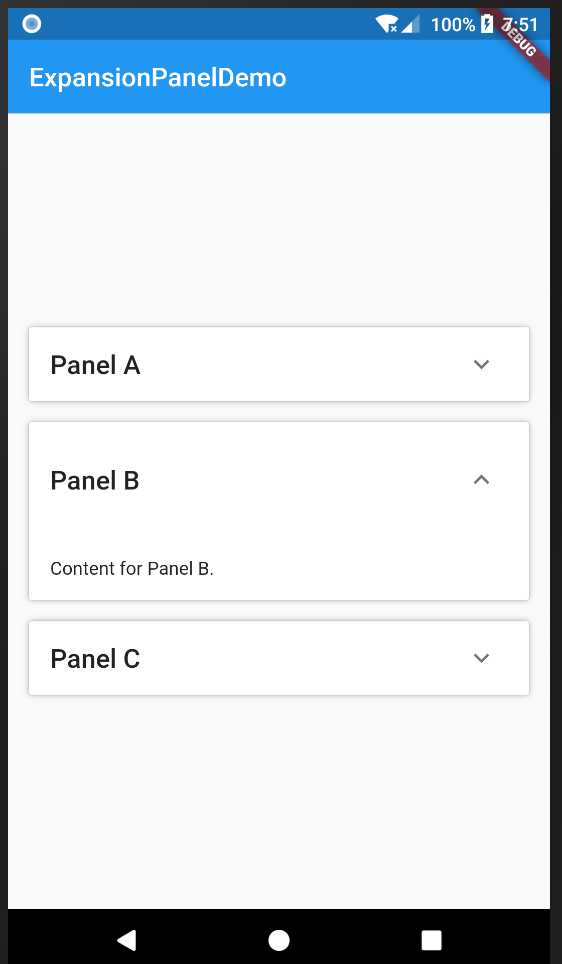Tap the Android home circle button
Viewport: 562px width, 964px height.
279,940
